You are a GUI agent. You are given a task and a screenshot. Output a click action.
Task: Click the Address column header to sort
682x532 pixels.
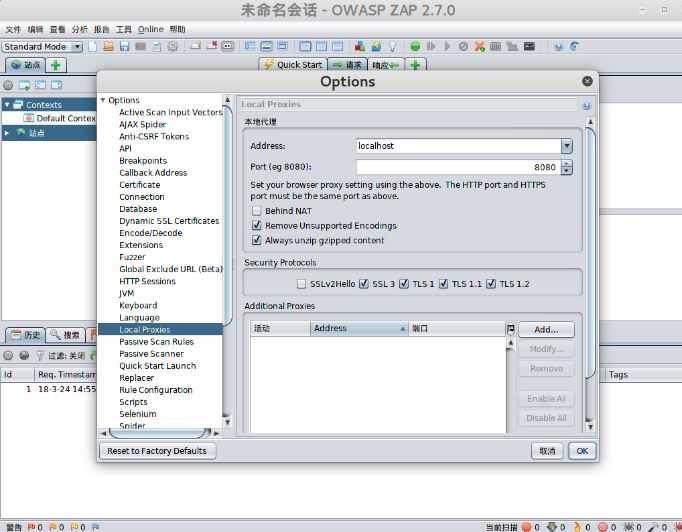(x=359, y=328)
